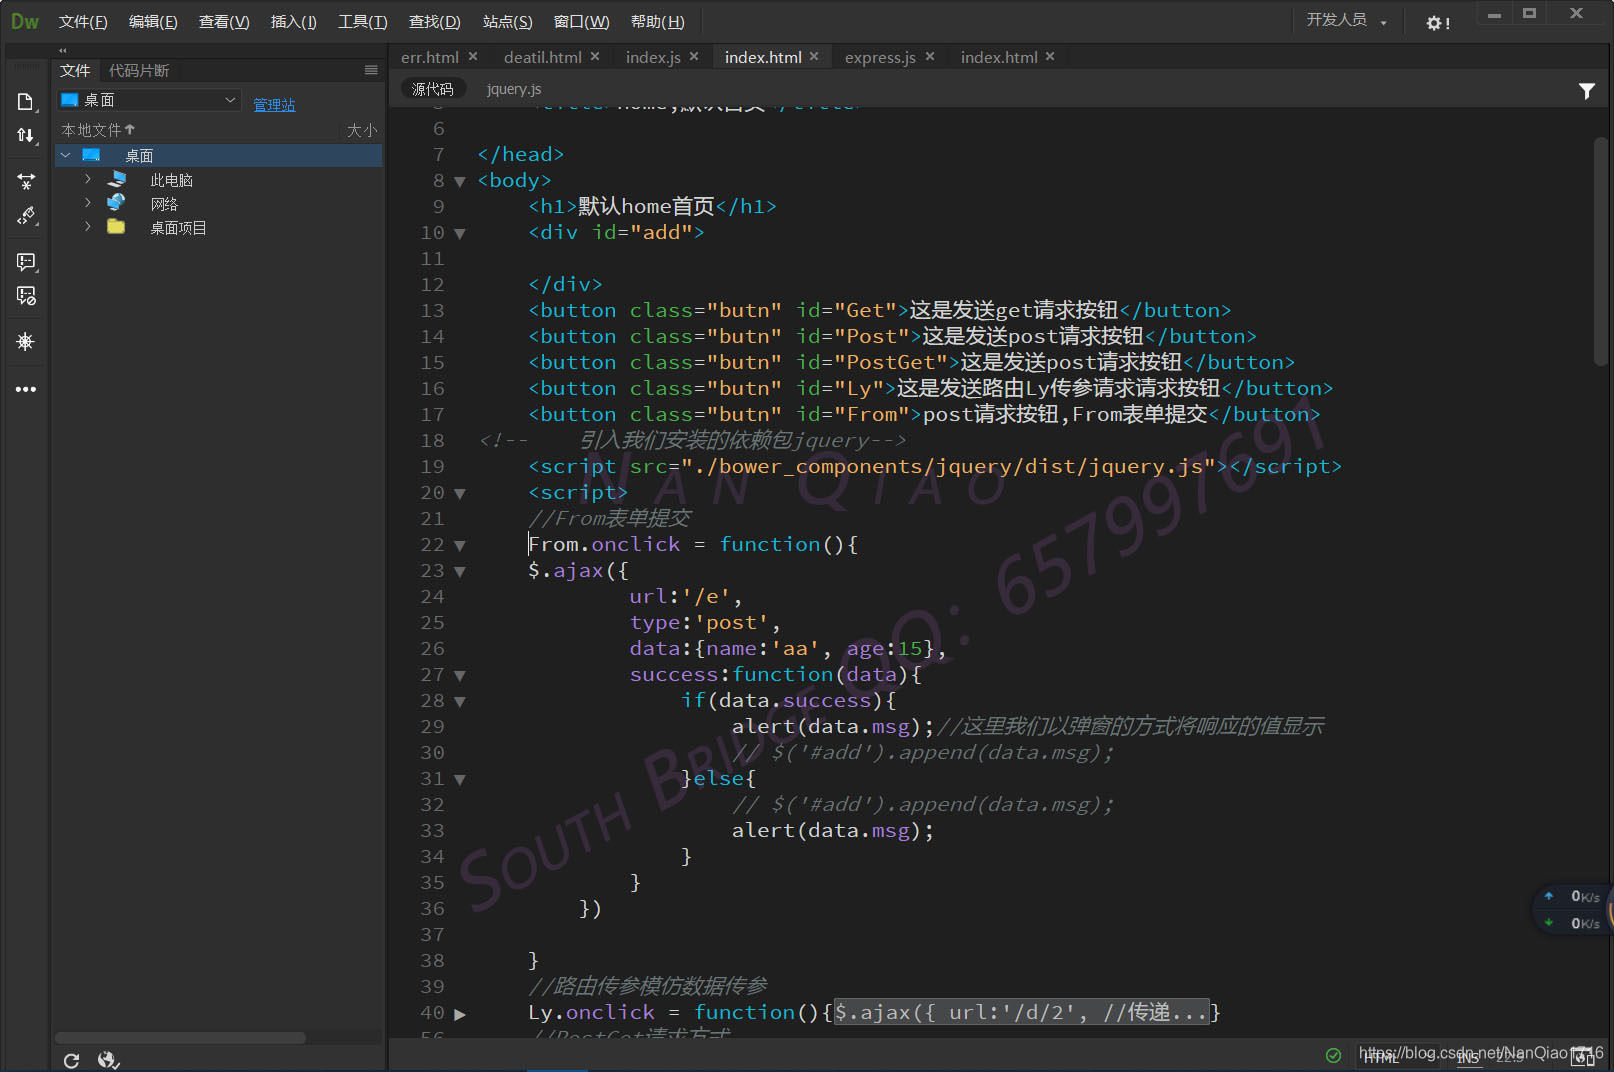Image resolution: width=1614 pixels, height=1072 pixels.
Task: Open preview in browser/device icon
Action: click(x=1583, y=1056)
